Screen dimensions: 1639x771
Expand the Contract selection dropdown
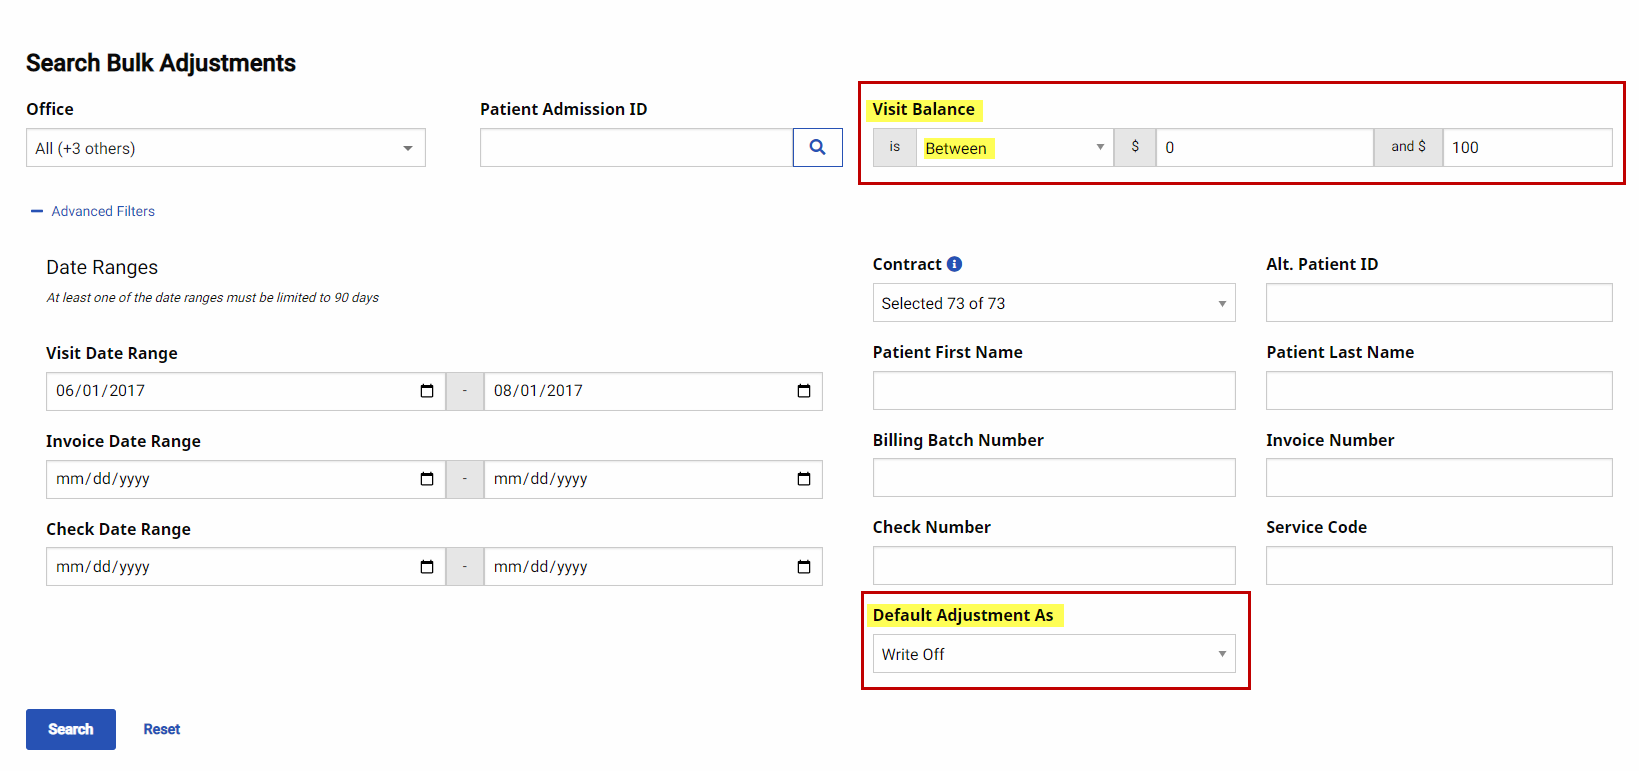pyautogui.click(x=1053, y=303)
